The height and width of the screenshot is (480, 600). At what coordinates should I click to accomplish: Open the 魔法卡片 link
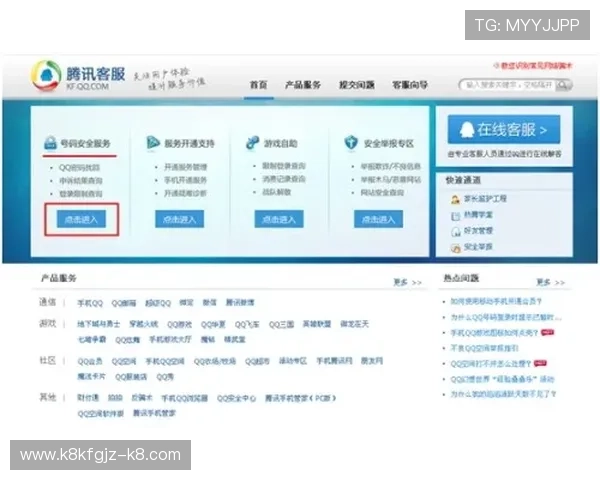pyautogui.click(x=91, y=377)
